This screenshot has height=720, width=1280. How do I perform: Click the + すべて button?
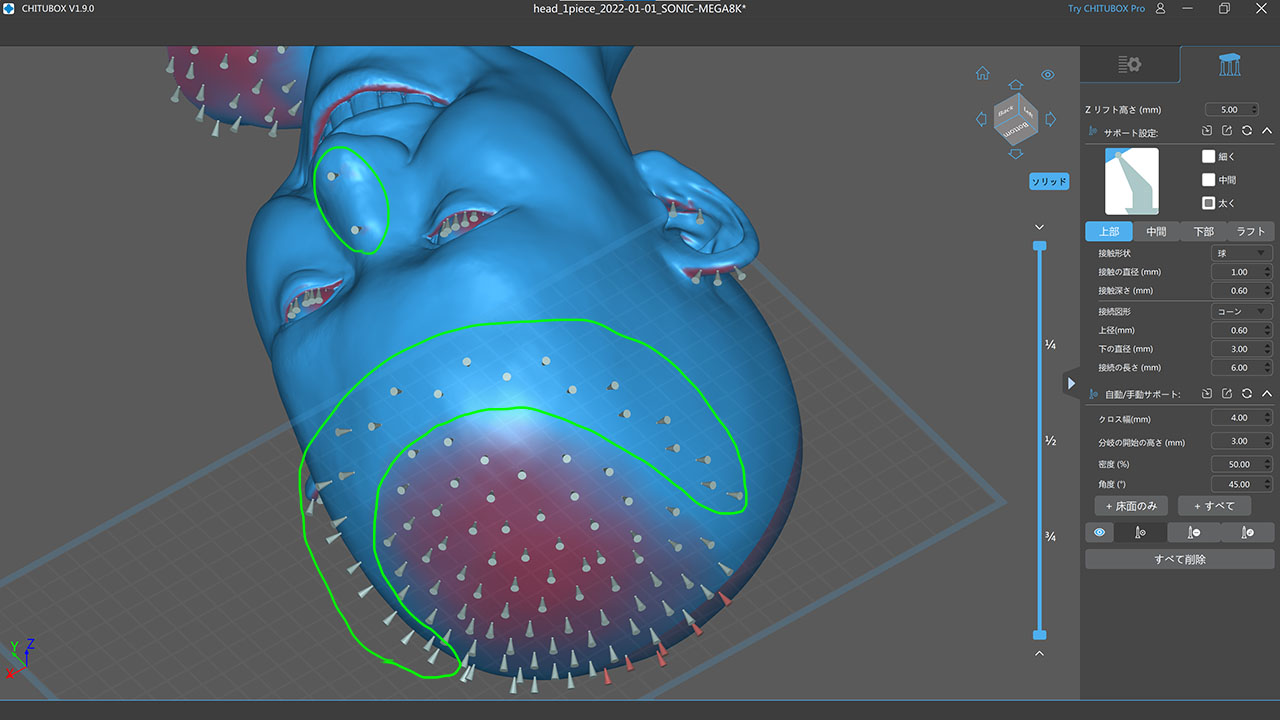(1214, 506)
